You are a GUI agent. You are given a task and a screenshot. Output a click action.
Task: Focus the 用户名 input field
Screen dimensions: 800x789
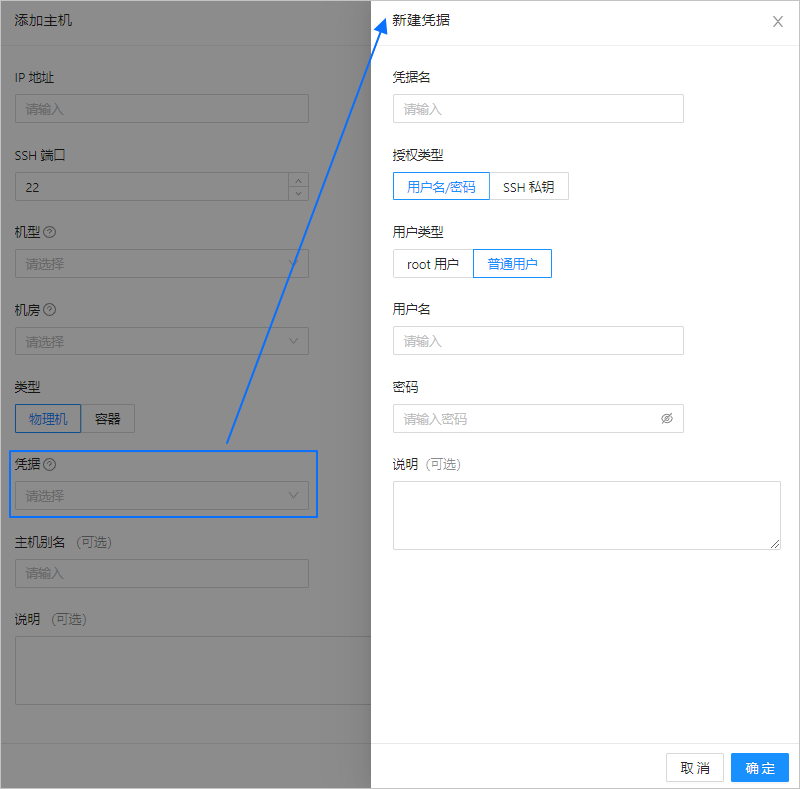[x=538, y=341]
